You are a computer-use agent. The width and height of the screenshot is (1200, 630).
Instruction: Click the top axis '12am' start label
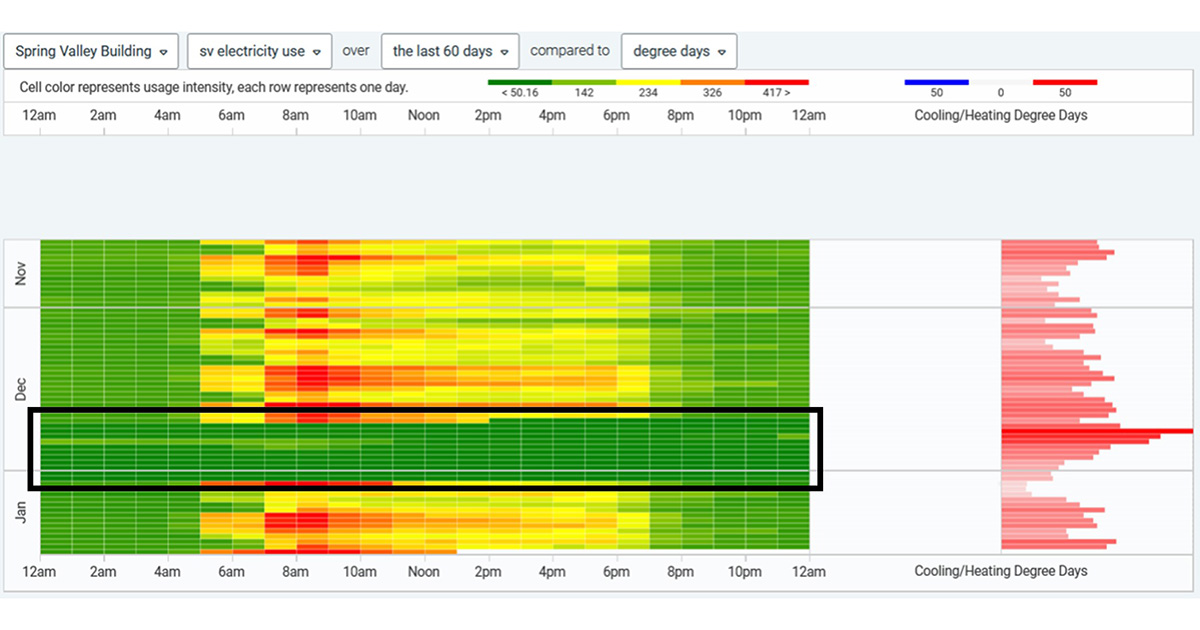point(39,115)
